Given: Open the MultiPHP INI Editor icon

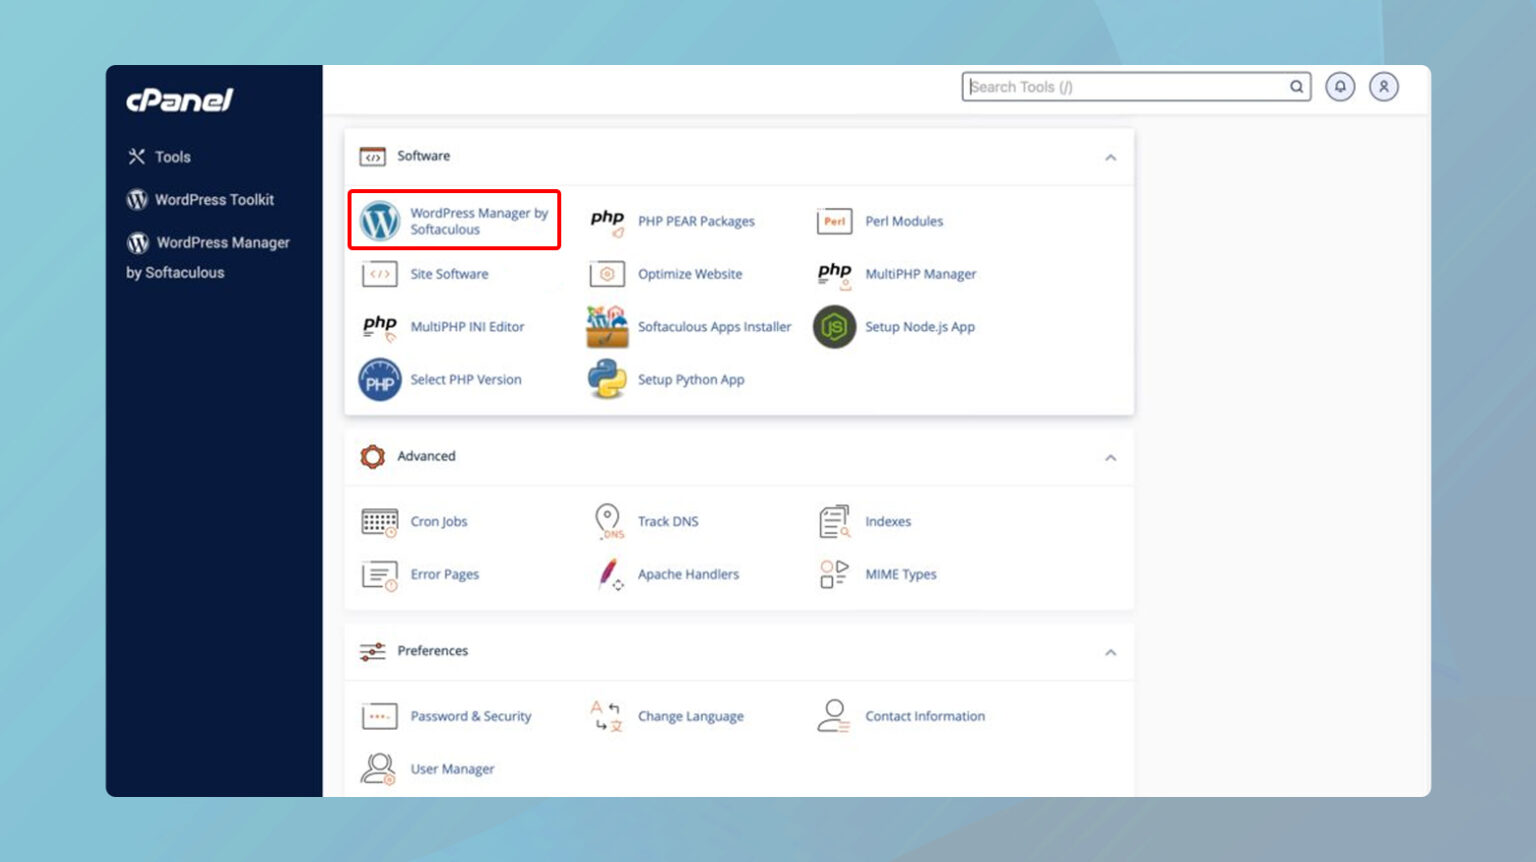Looking at the screenshot, I should coord(379,327).
